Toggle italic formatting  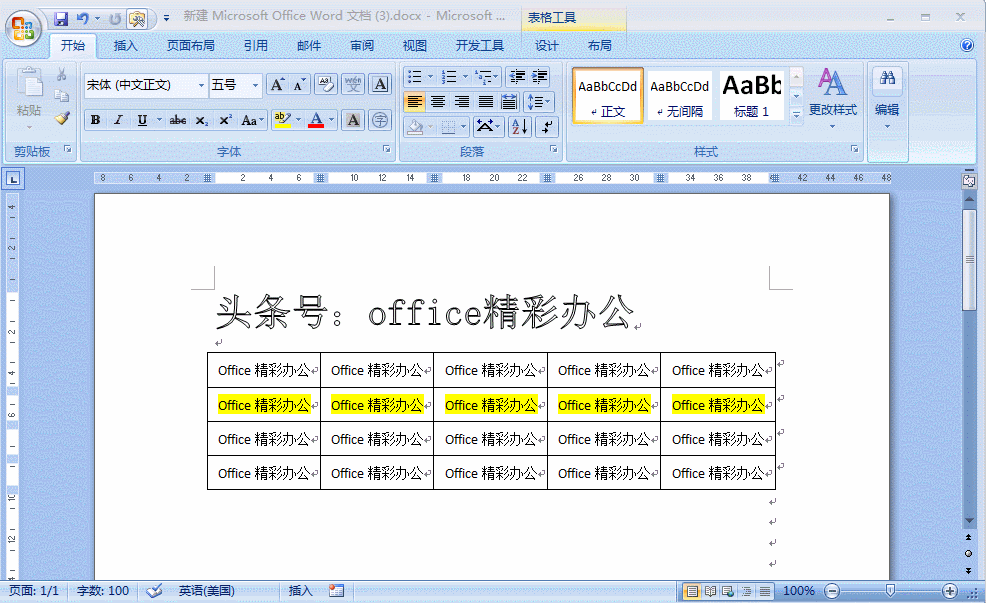coord(118,120)
